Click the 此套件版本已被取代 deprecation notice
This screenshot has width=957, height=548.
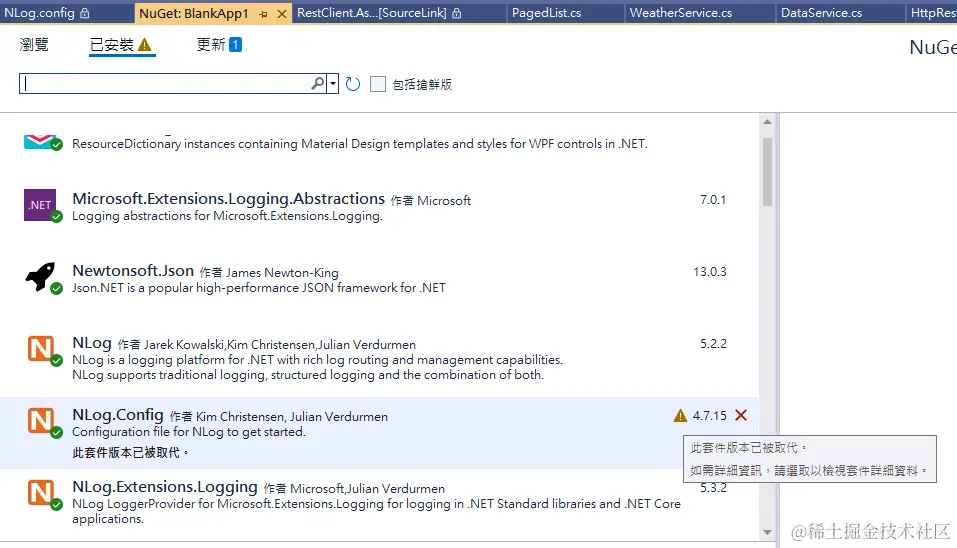click(x=130, y=453)
